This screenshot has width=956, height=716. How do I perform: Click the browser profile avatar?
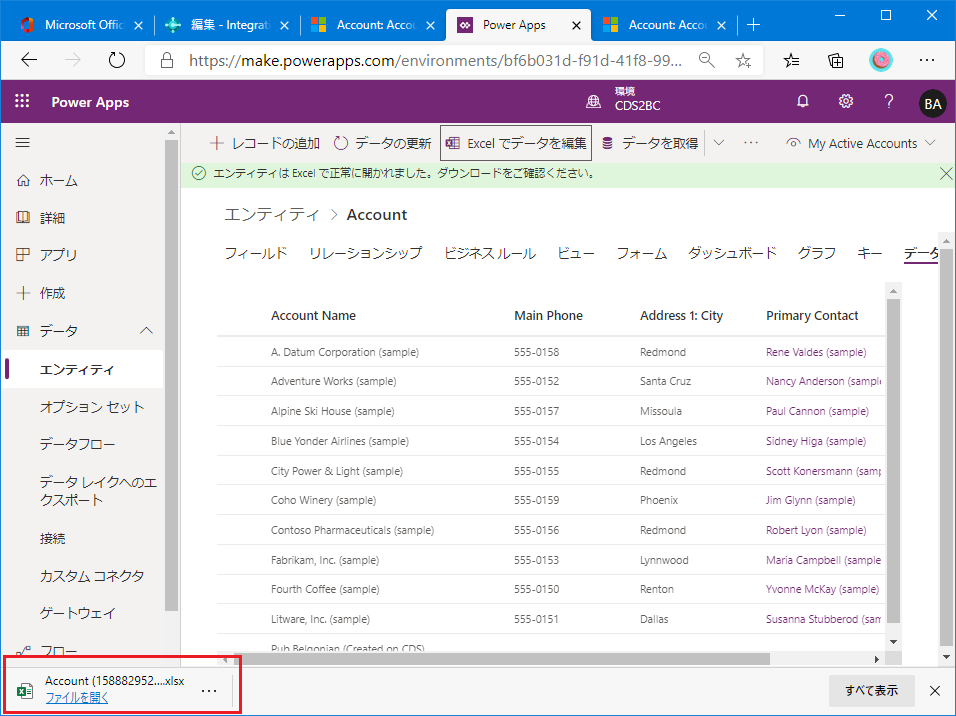[x=880, y=60]
